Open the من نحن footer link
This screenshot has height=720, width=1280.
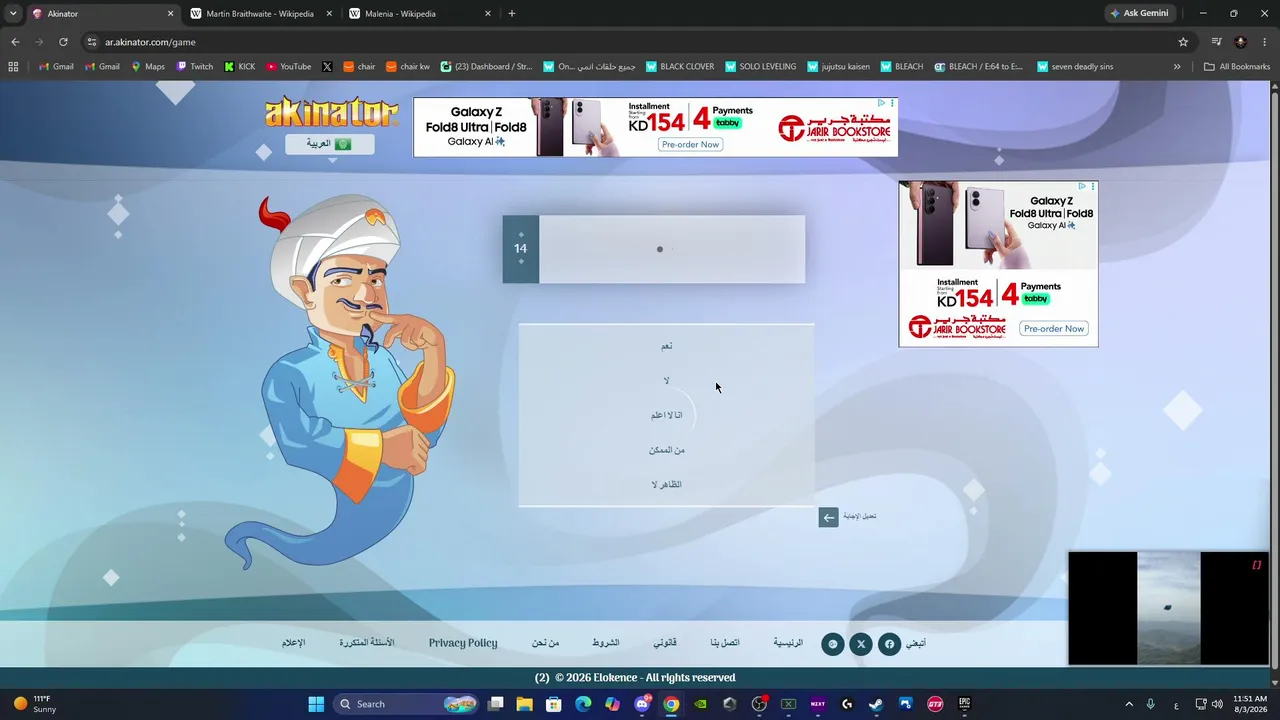(x=545, y=643)
